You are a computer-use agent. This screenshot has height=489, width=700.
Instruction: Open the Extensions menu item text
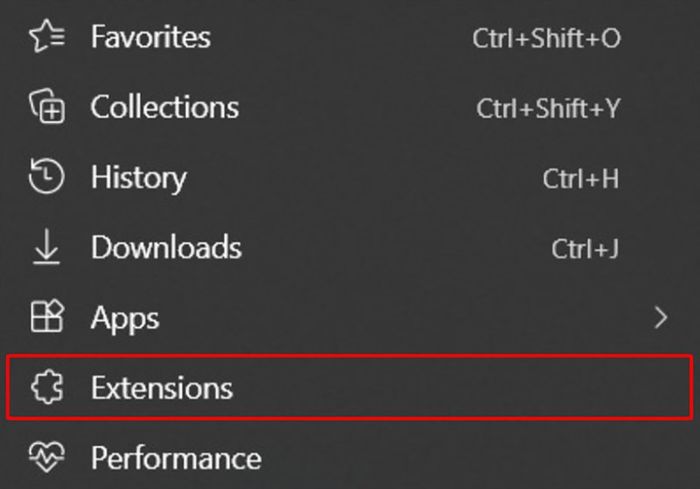point(161,388)
